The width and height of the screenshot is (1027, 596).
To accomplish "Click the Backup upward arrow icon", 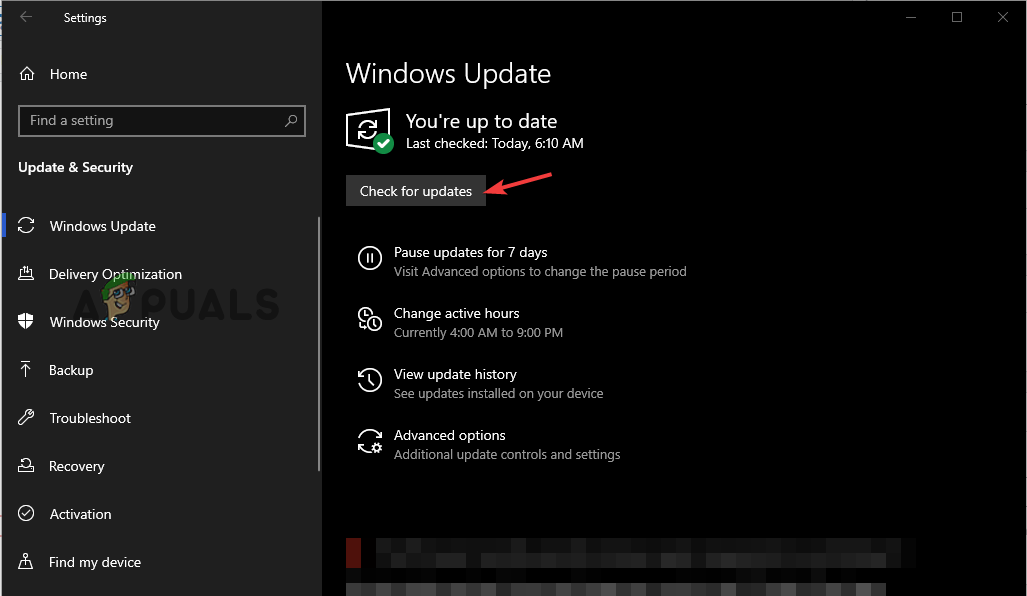I will click(26, 369).
